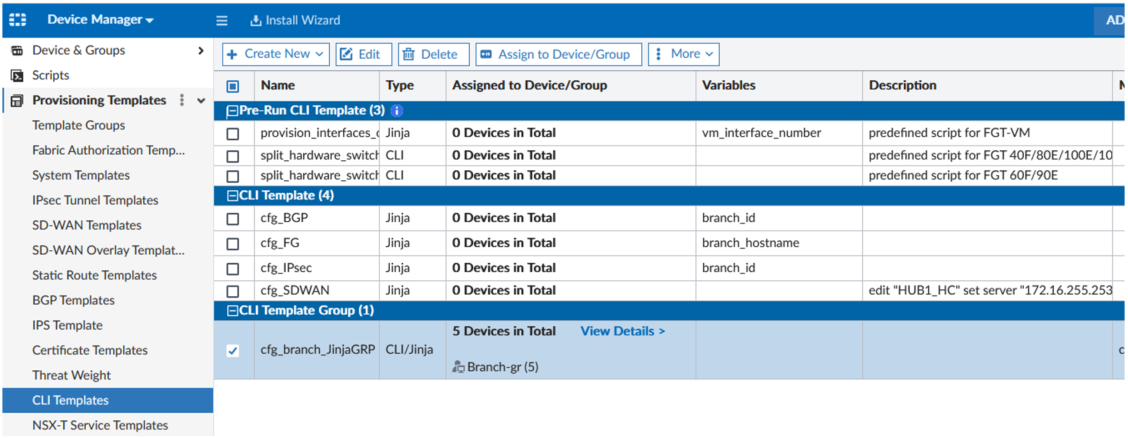The width and height of the screenshot is (1128, 438).
Task: Click the Install Wizard icon
Action: coord(256,20)
